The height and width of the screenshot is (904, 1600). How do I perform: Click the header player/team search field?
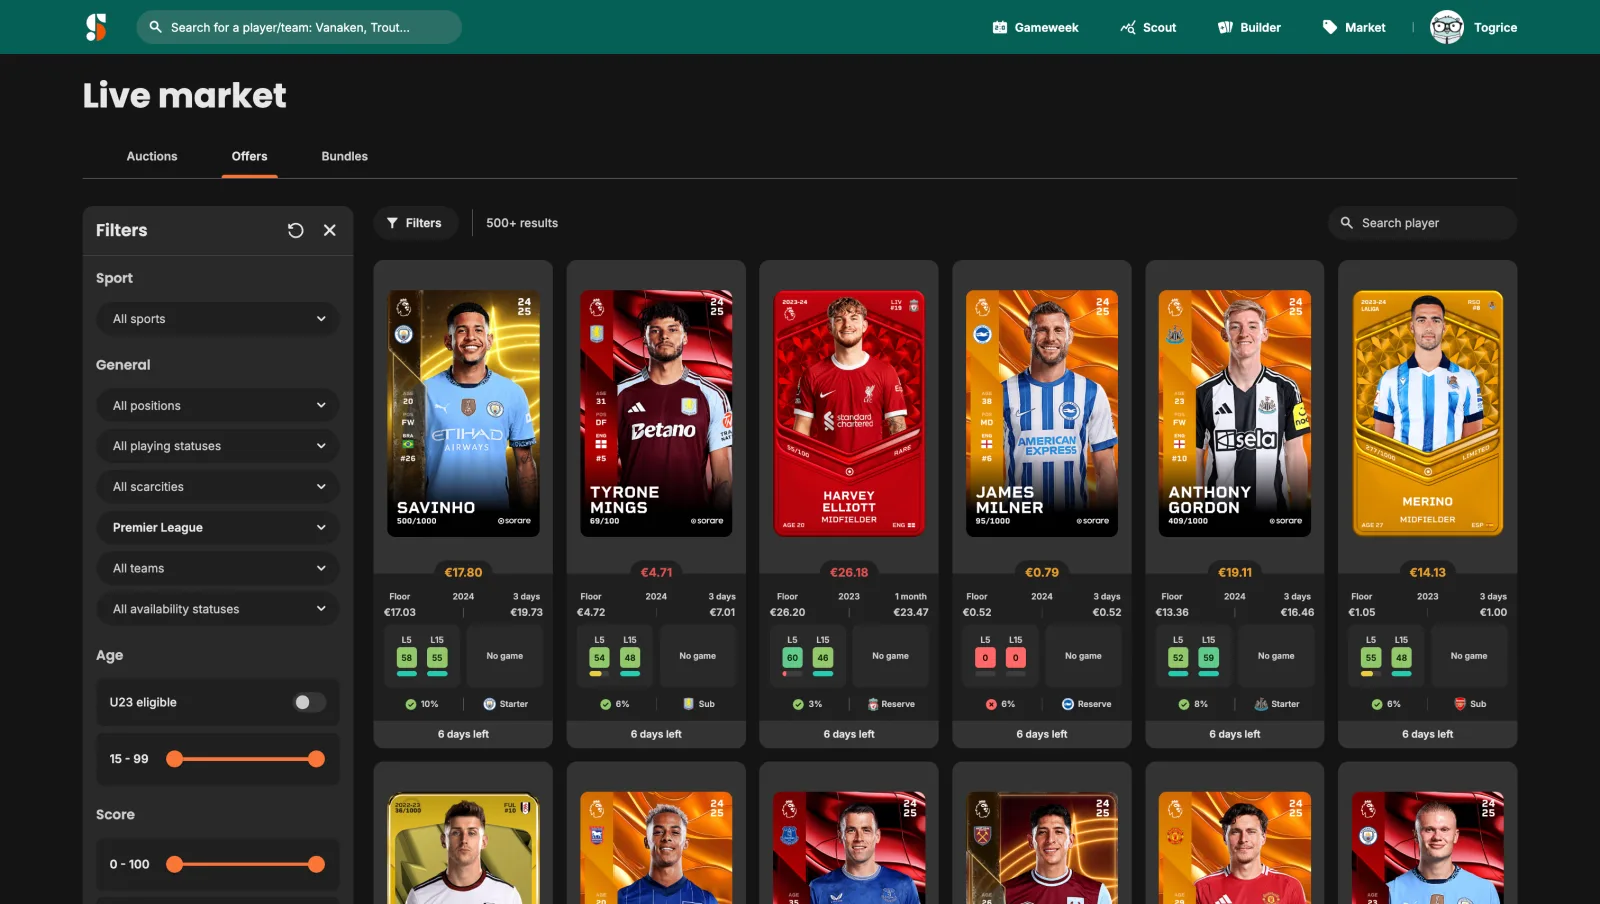click(299, 27)
